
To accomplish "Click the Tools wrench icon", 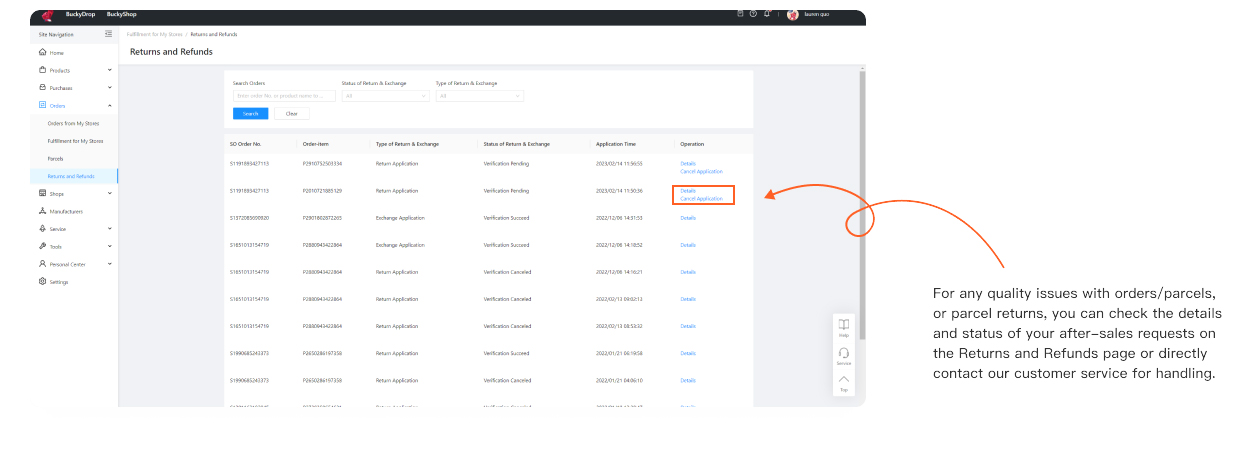I will click(x=42, y=246).
